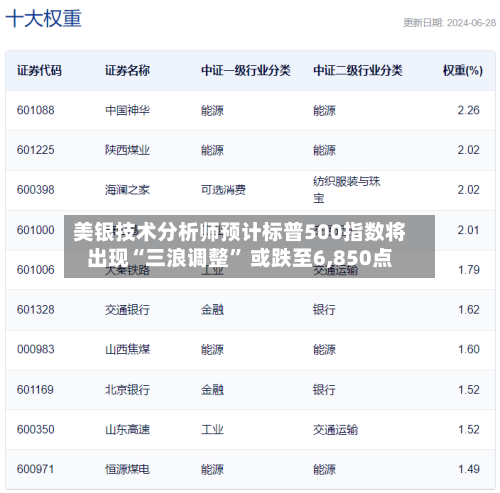Screen dimensions: 500x493
Task: Click the 中证一级行业分类 column header
Action: click(x=246, y=70)
